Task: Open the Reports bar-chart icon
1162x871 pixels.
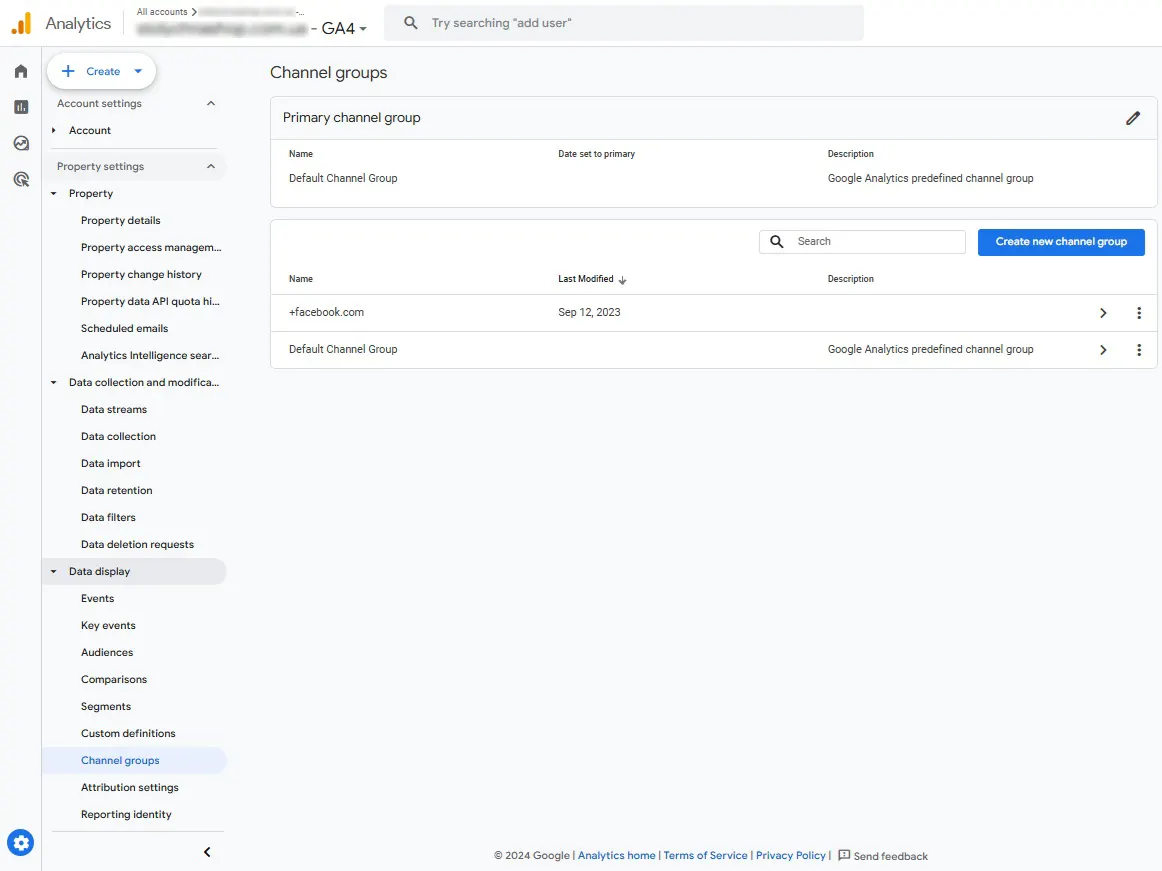Action: click(21, 107)
